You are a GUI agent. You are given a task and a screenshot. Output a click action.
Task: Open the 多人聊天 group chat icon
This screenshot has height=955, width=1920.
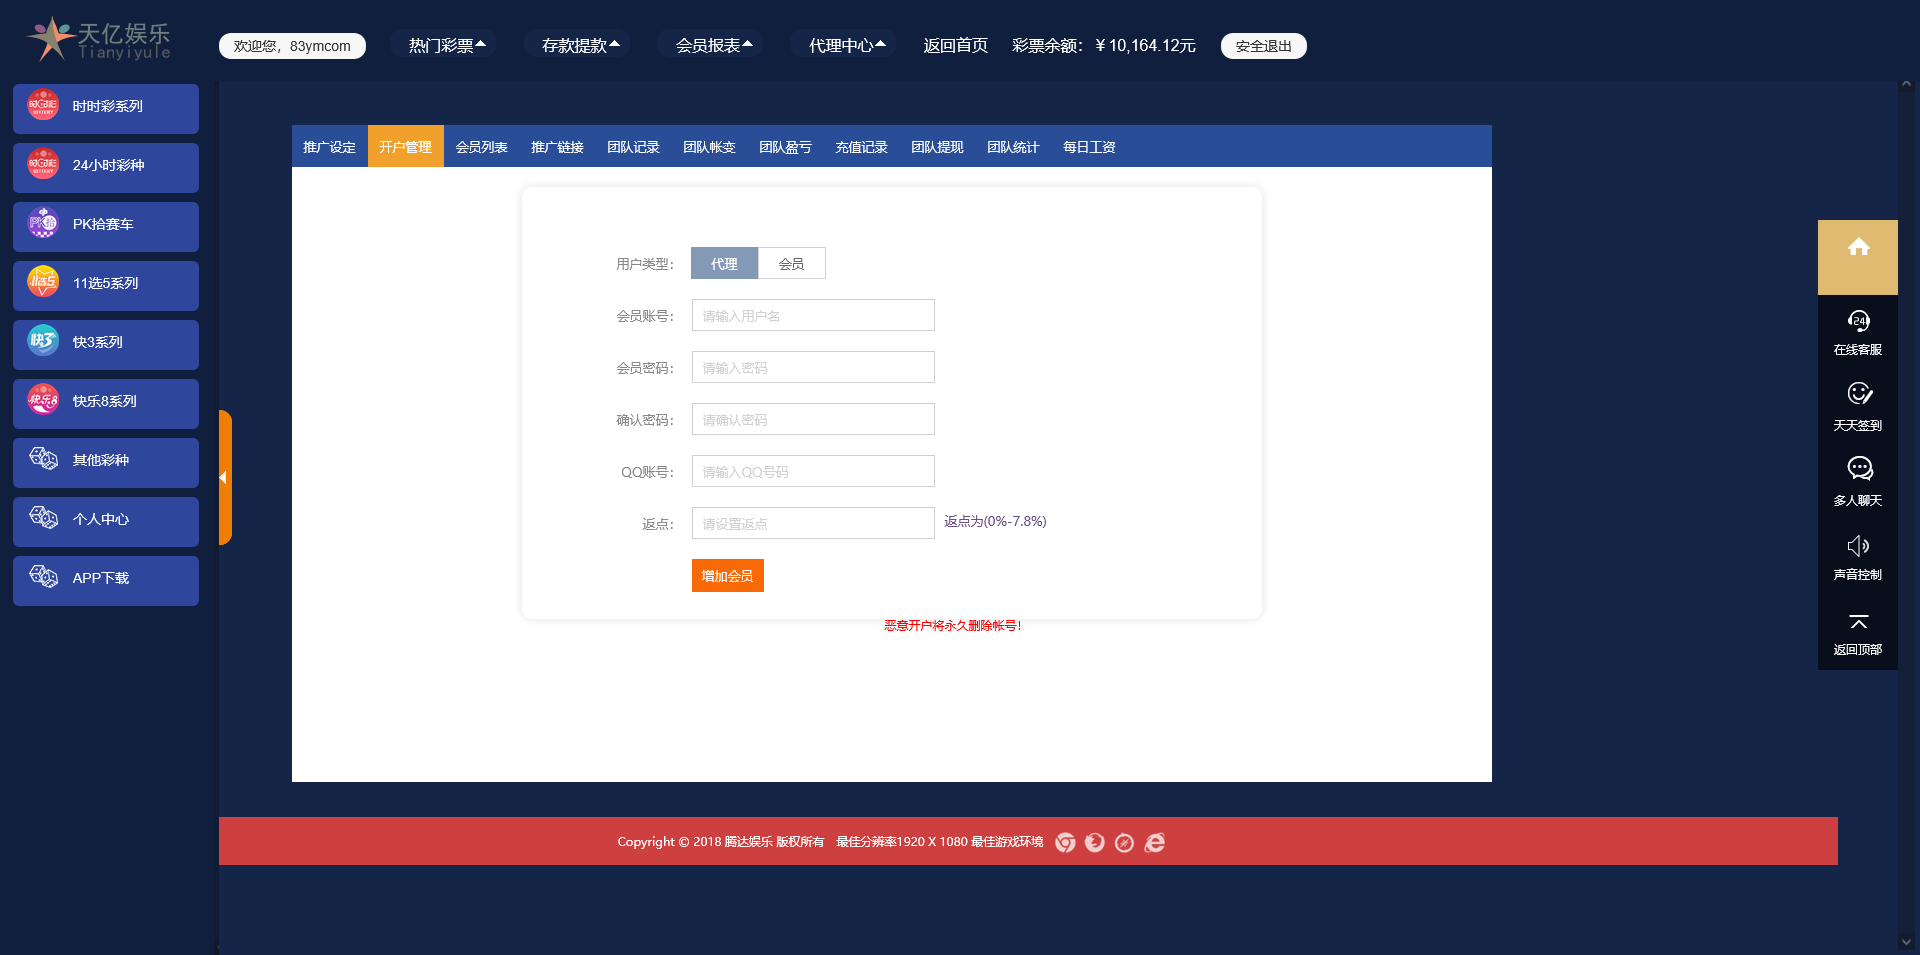(x=1858, y=468)
